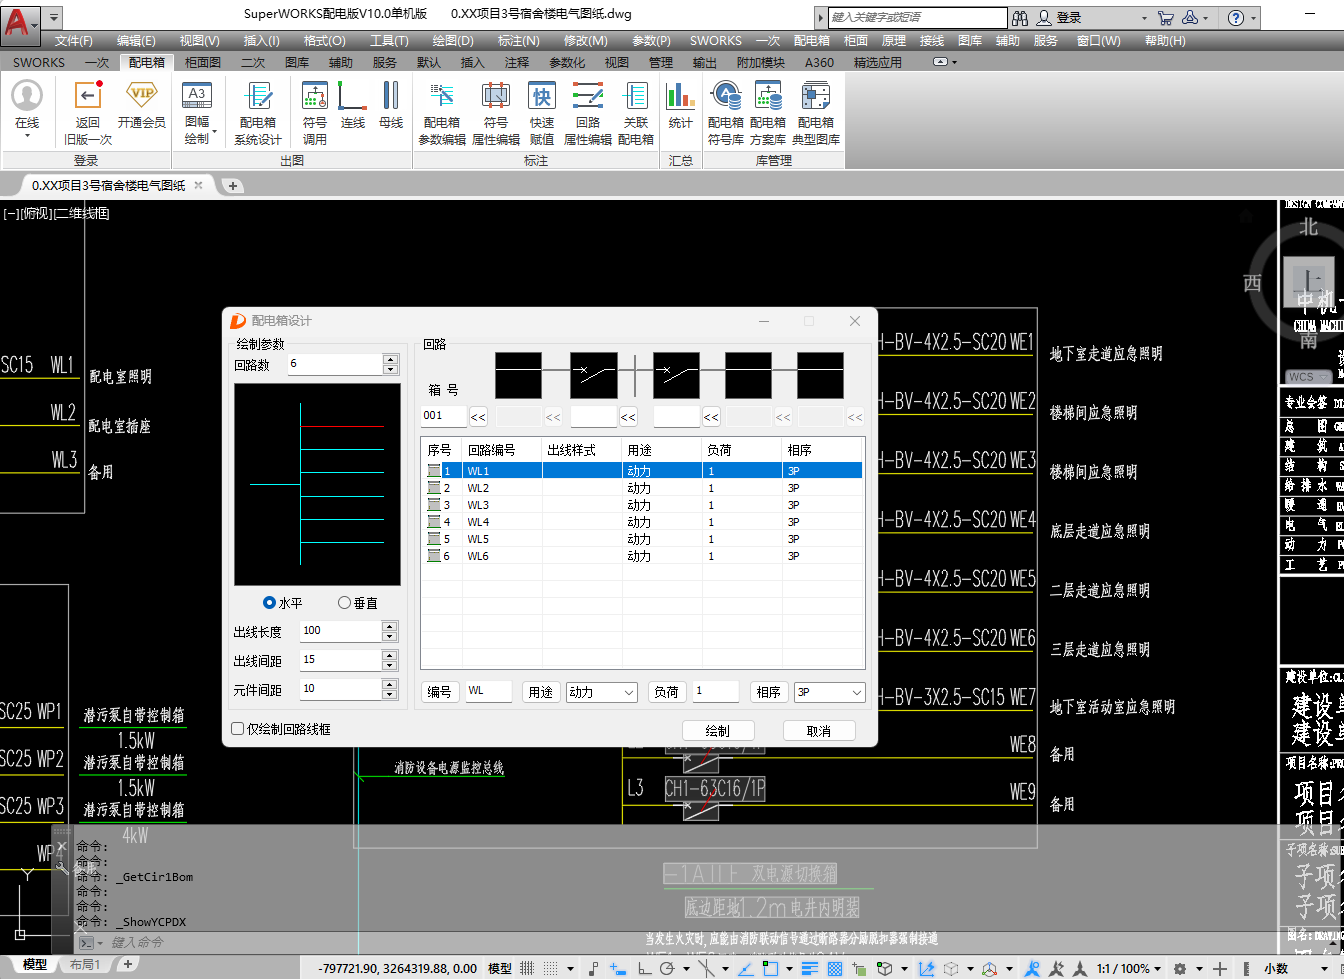Open 配电箱系统设计 tool in ribbon
Image resolution: width=1344 pixels, height=979 pixels.
click(x=258, y=97)
